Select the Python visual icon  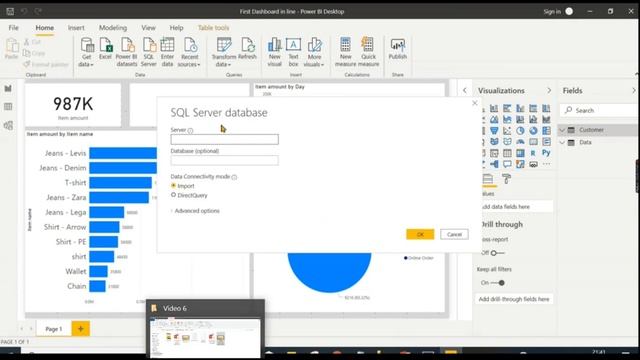(x=547, y=153)
